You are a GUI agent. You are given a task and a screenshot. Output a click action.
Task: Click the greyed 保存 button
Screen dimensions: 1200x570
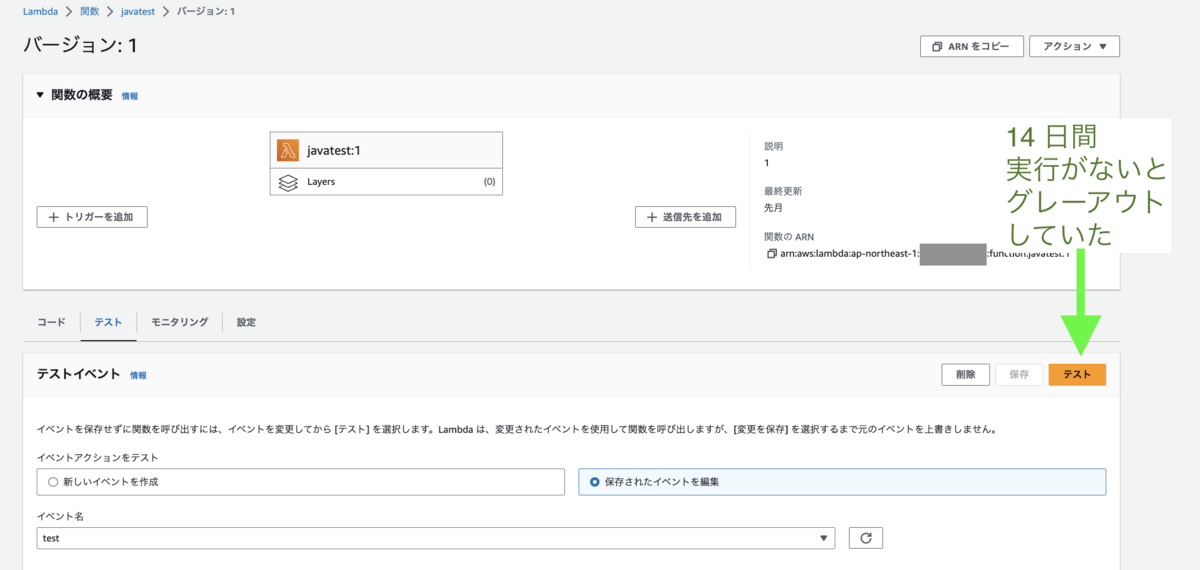coord(1019,374)
